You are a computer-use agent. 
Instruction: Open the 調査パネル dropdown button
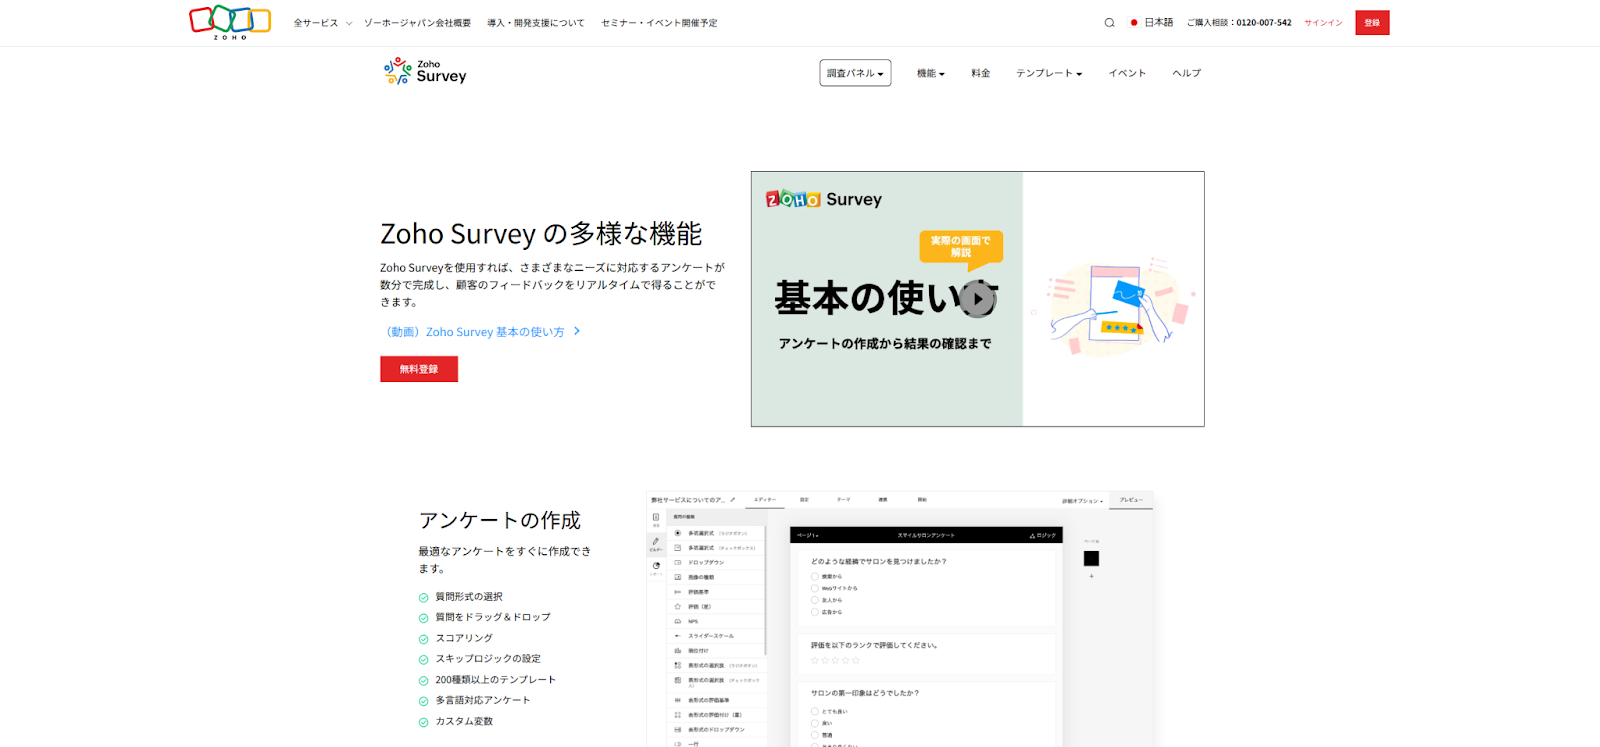tap(855, 73)
